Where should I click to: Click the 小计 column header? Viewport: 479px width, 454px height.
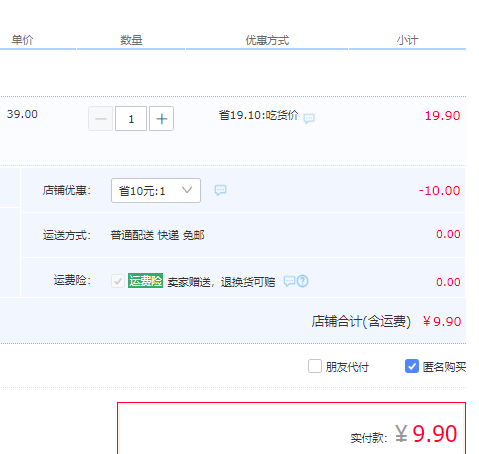point(407,40)
